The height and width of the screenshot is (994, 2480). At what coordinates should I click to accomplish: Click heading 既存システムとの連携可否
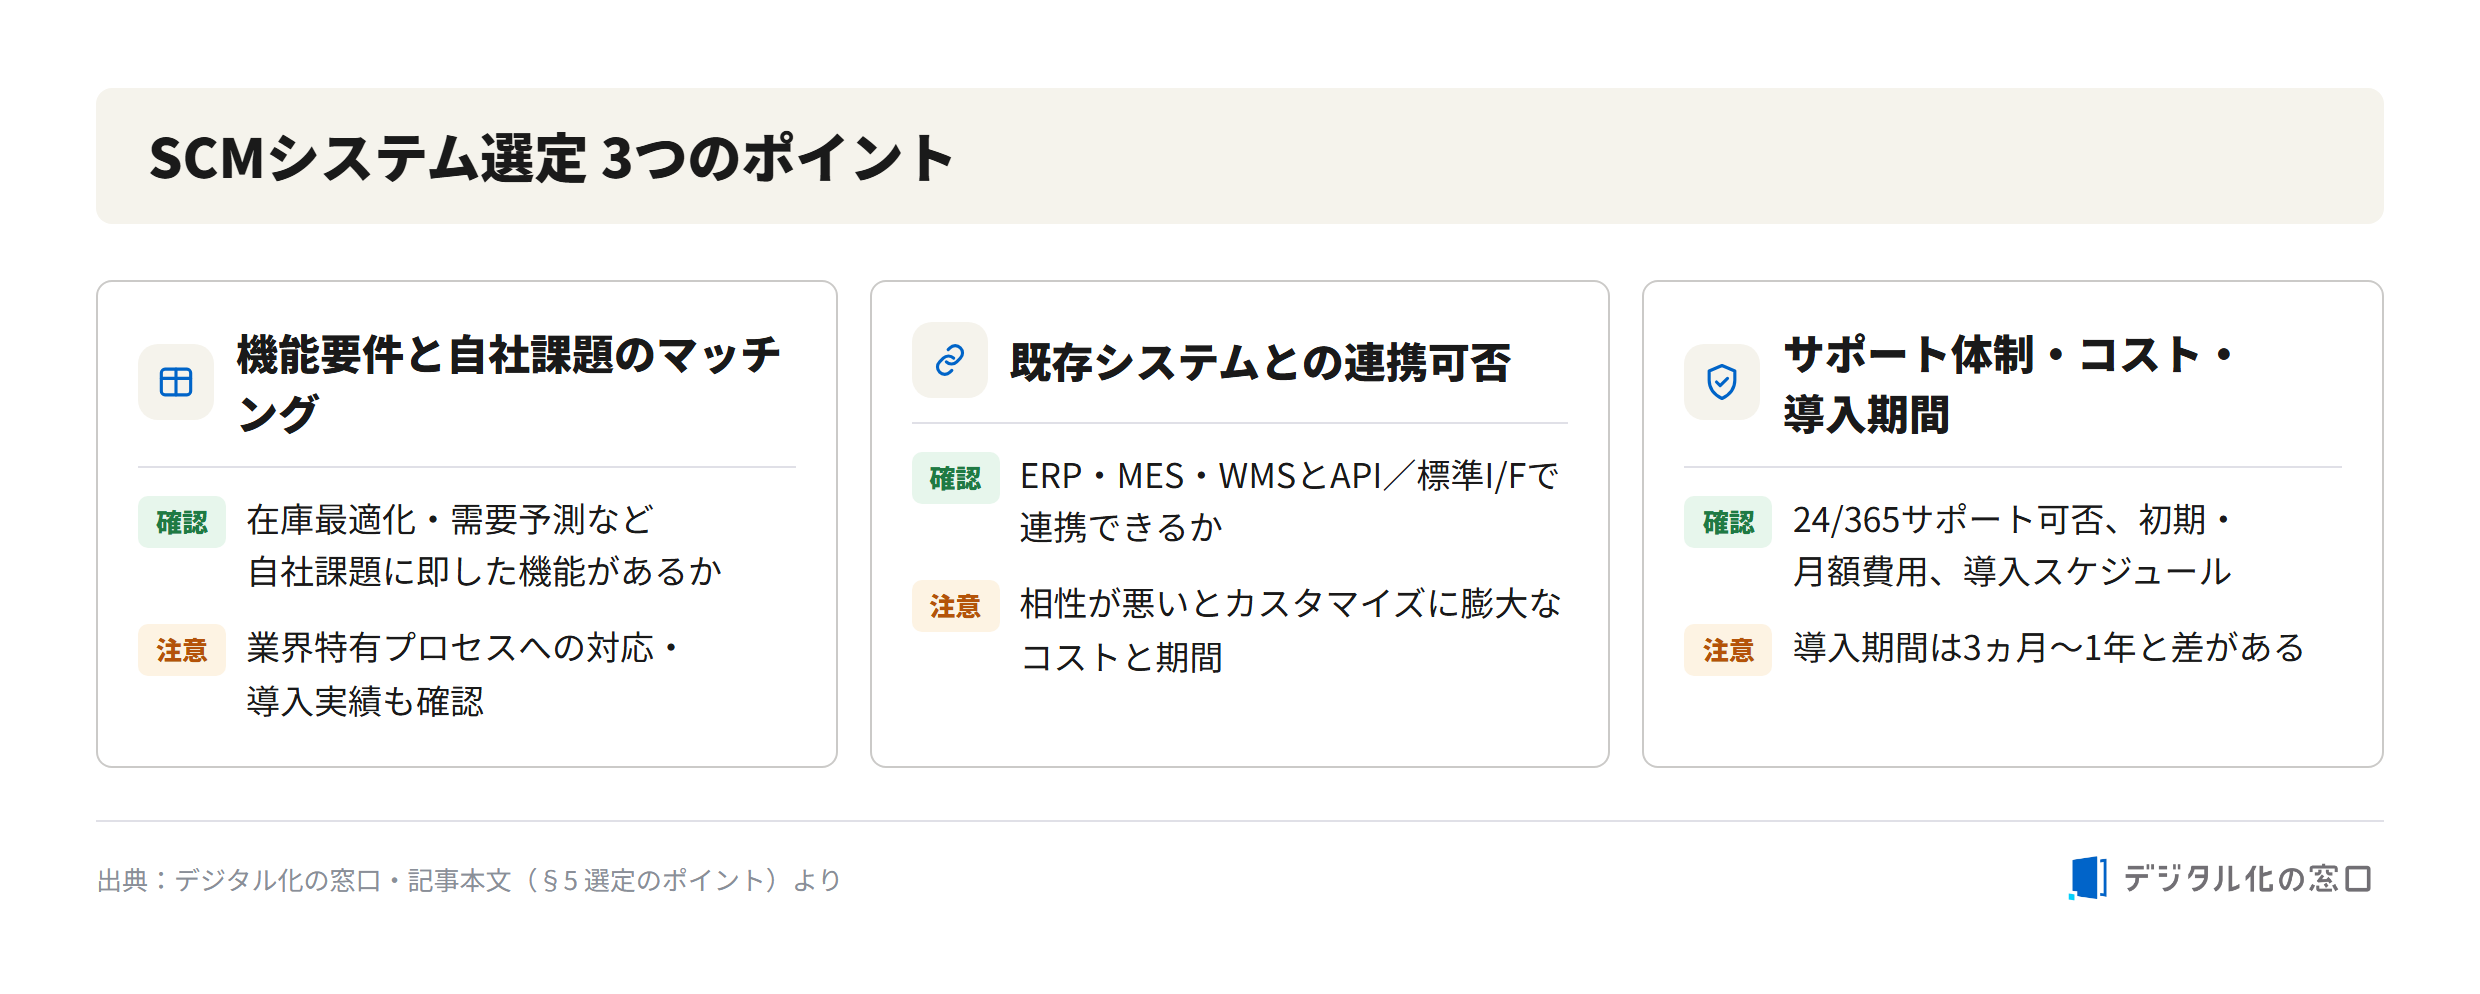(x=1261, y=362)
